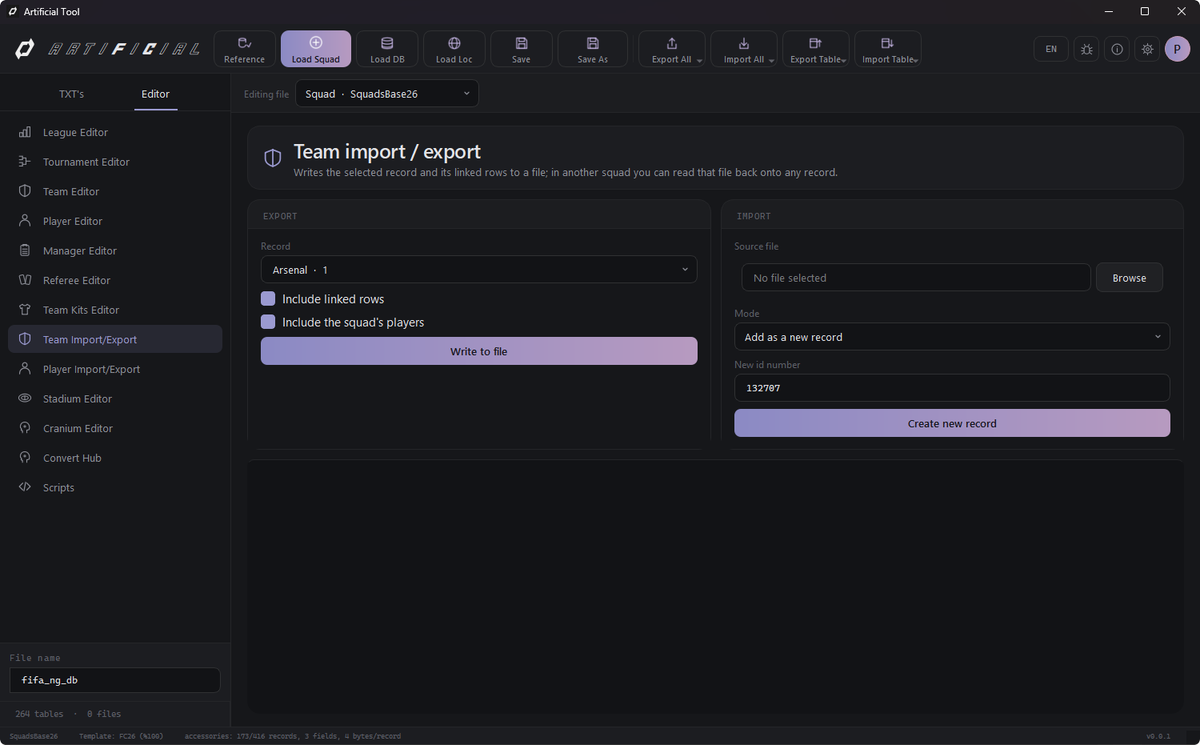Open the info icon in the header
Screen dimensions: 1200x745
click(1117, 49)
